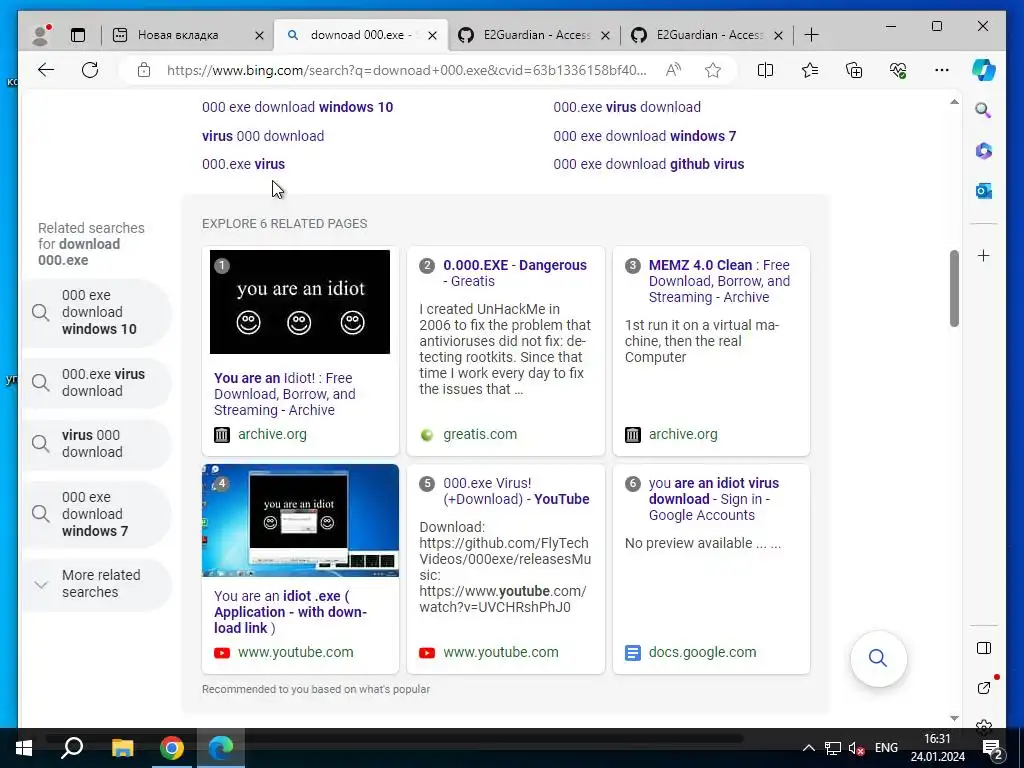Open taskbar Search magnifier
1024x768 pixels.
point(72,748)
